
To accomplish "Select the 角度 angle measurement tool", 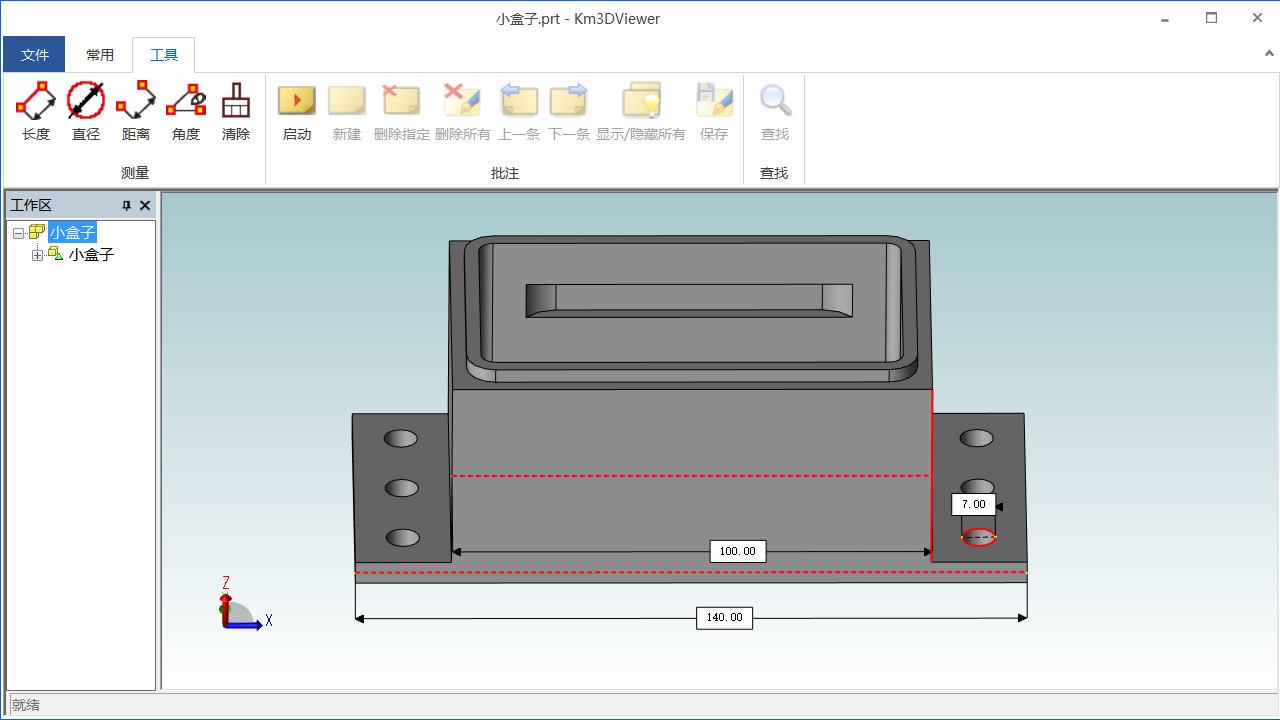I will point(186,111).
